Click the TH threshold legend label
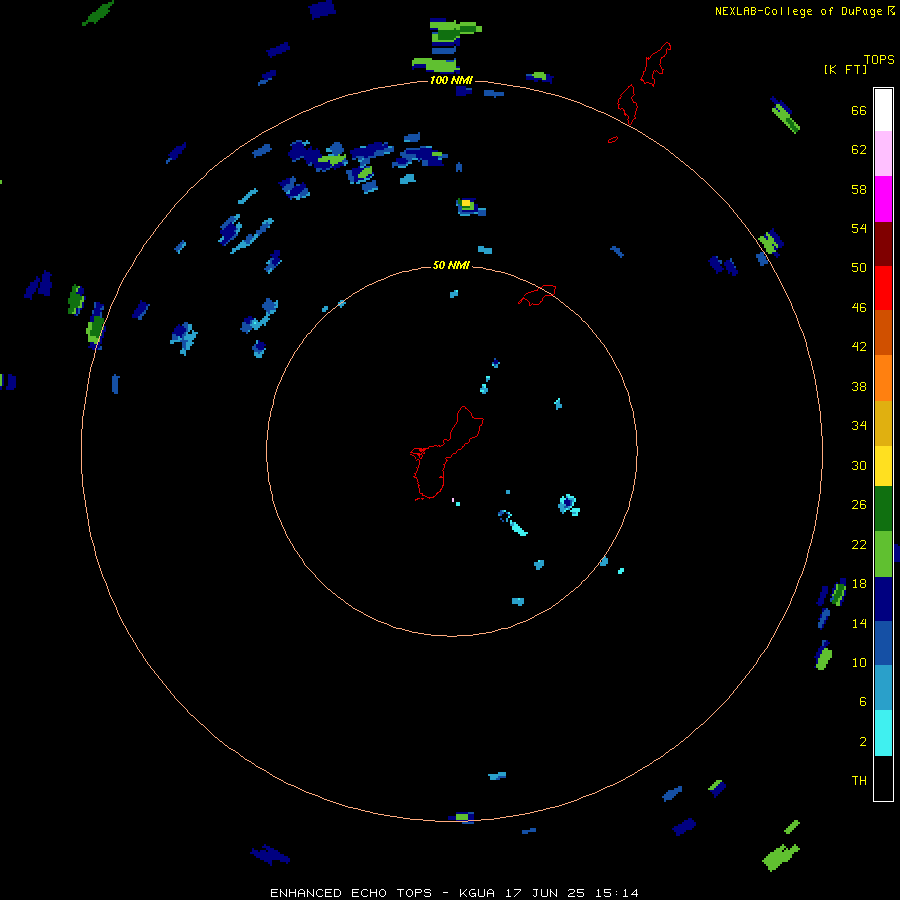This screenshot has width=900, height=900. (859, 781)
